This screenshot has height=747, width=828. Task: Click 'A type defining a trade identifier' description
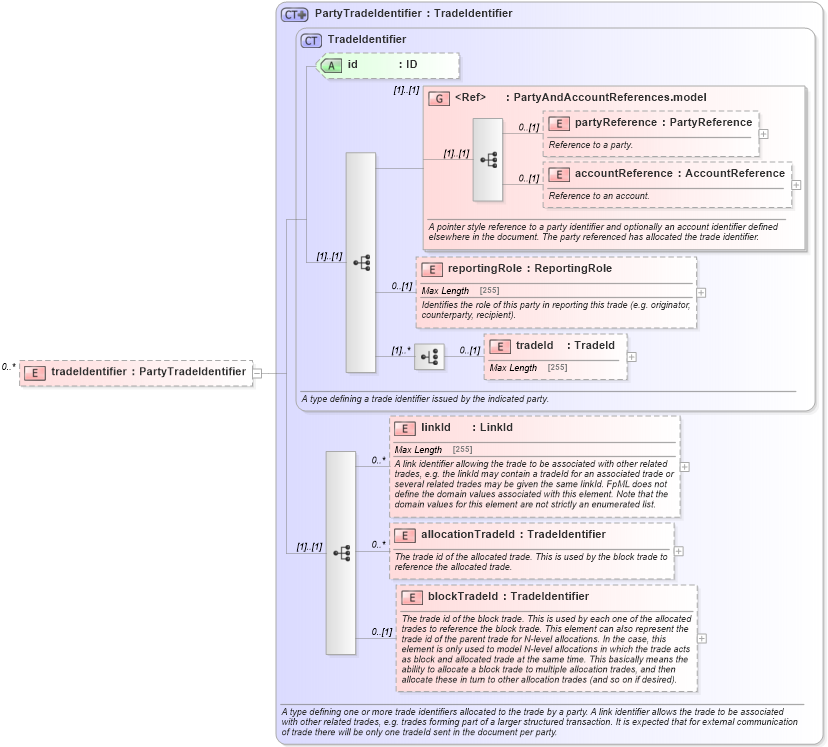click(425, 399)
